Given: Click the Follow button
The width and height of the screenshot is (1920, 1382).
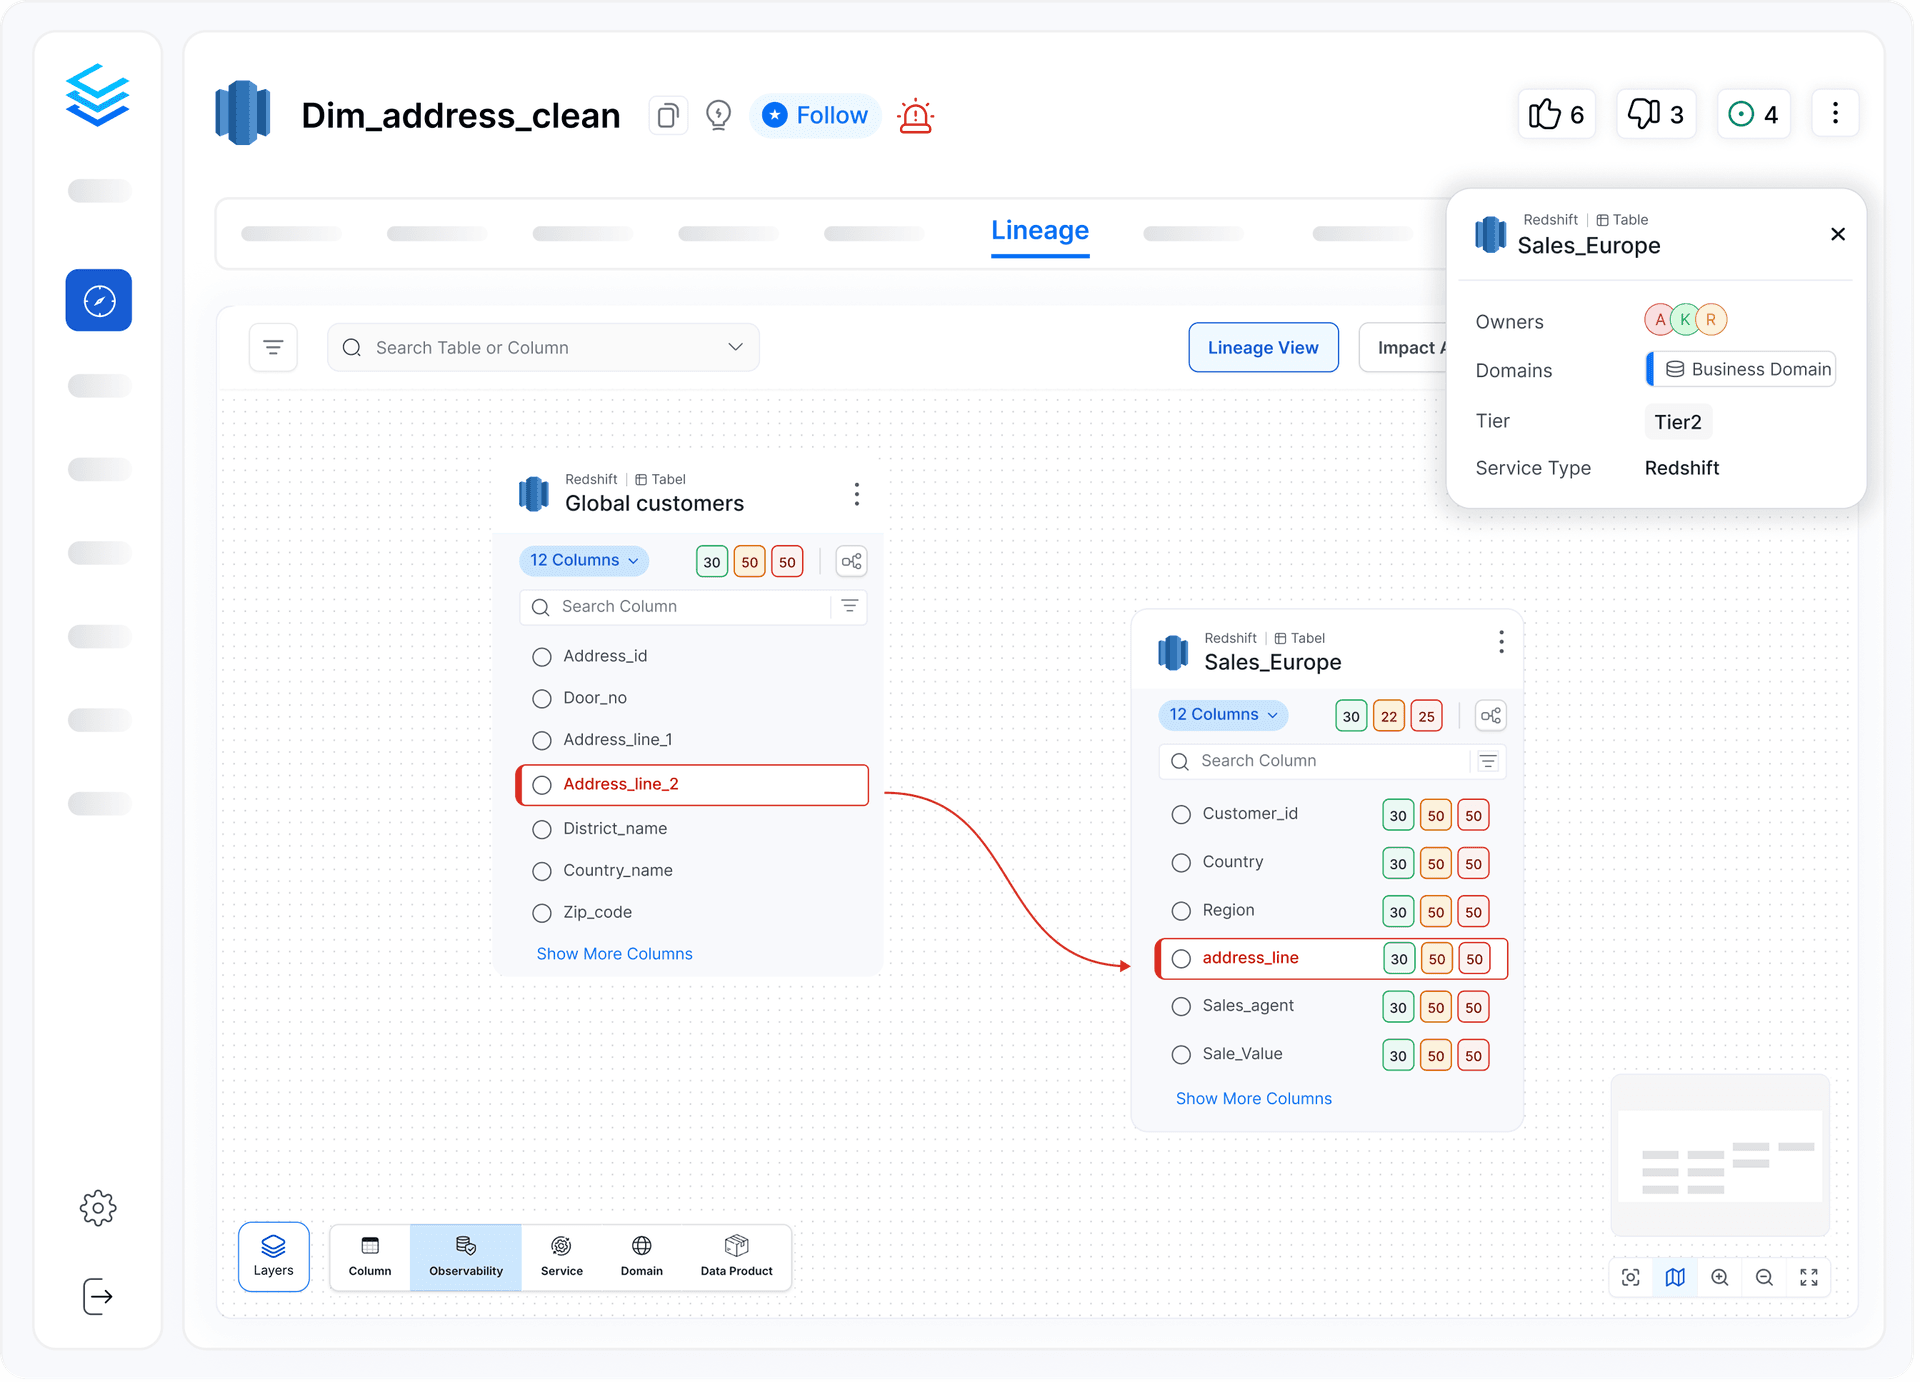Looking at the screenshot, I should [x=815, y=115].
